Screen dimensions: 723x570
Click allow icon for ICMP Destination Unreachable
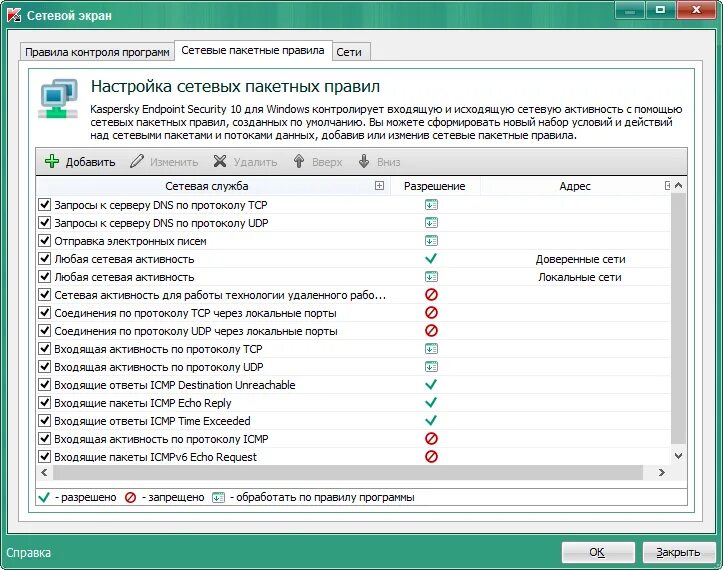point(431,385)
